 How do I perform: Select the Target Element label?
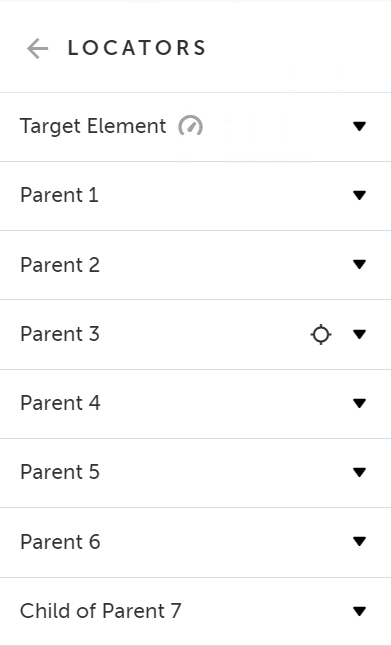pos(93,126)
